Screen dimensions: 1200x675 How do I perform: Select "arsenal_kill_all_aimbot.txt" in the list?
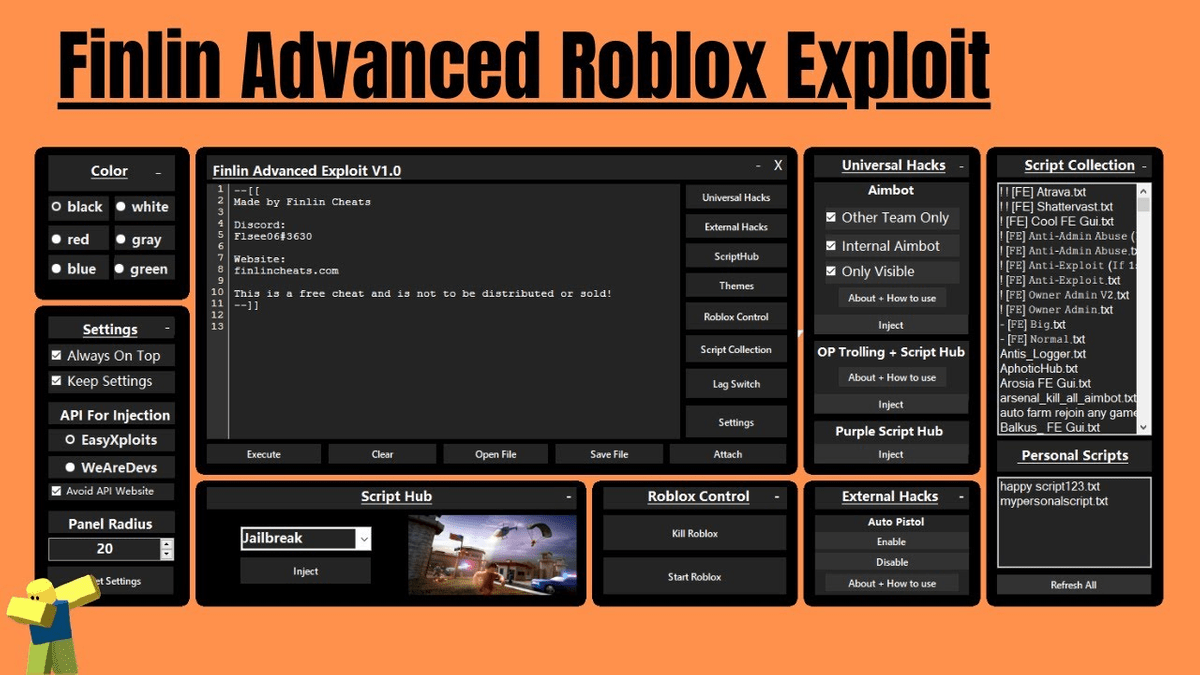pyautogui.click(x=1067, y=398)
